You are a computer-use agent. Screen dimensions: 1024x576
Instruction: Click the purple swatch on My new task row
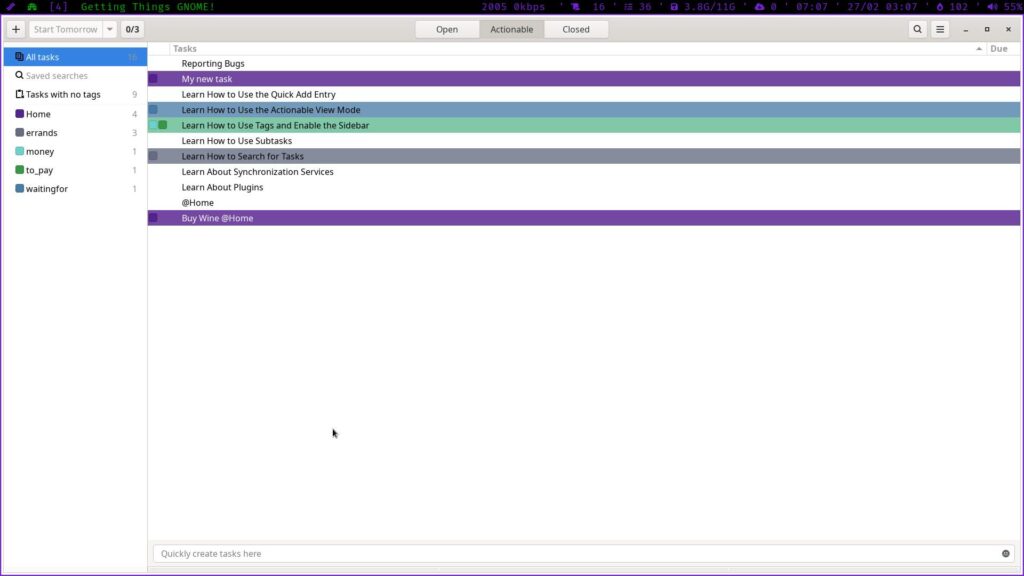point(153,79)
